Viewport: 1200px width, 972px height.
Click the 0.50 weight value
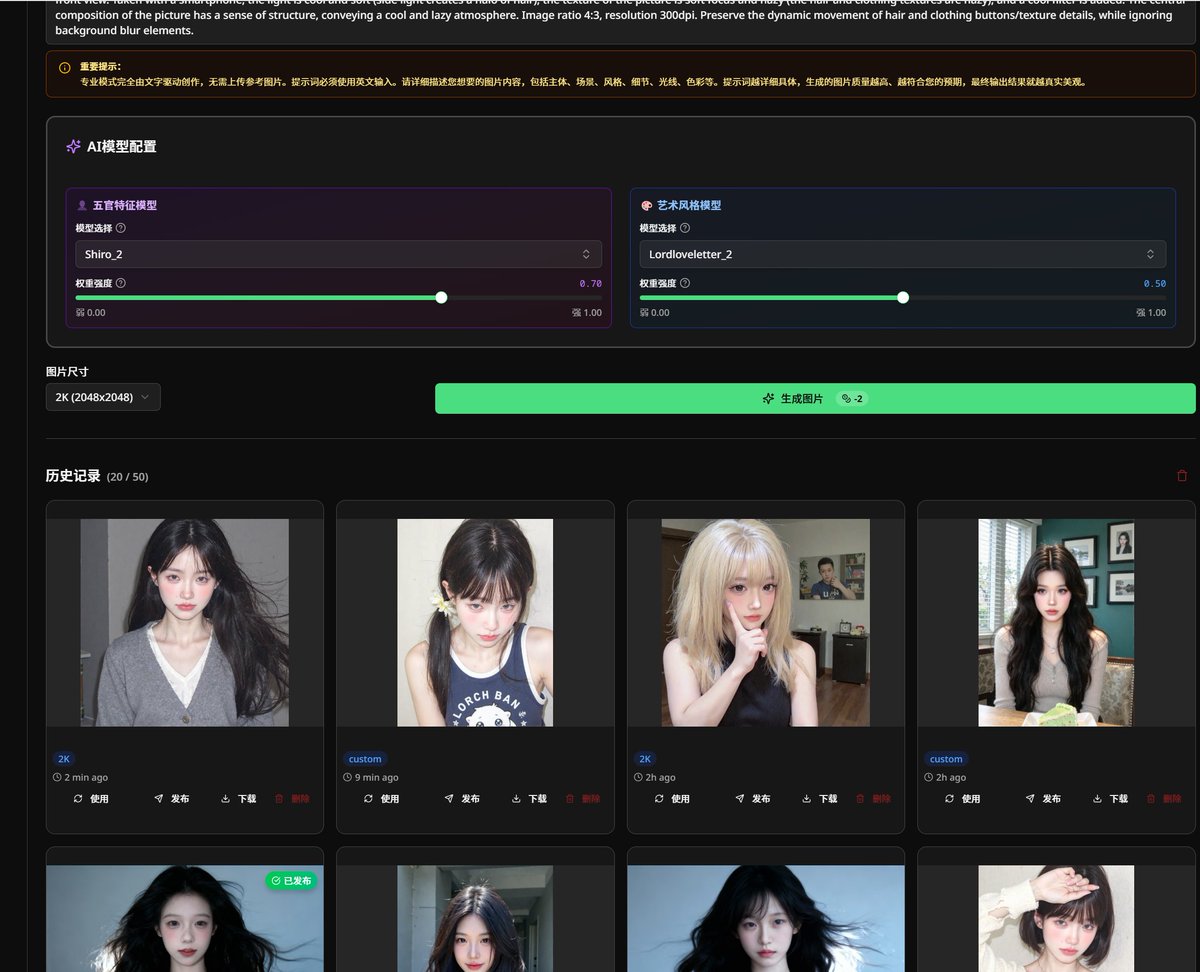(x=1155, y=283)
